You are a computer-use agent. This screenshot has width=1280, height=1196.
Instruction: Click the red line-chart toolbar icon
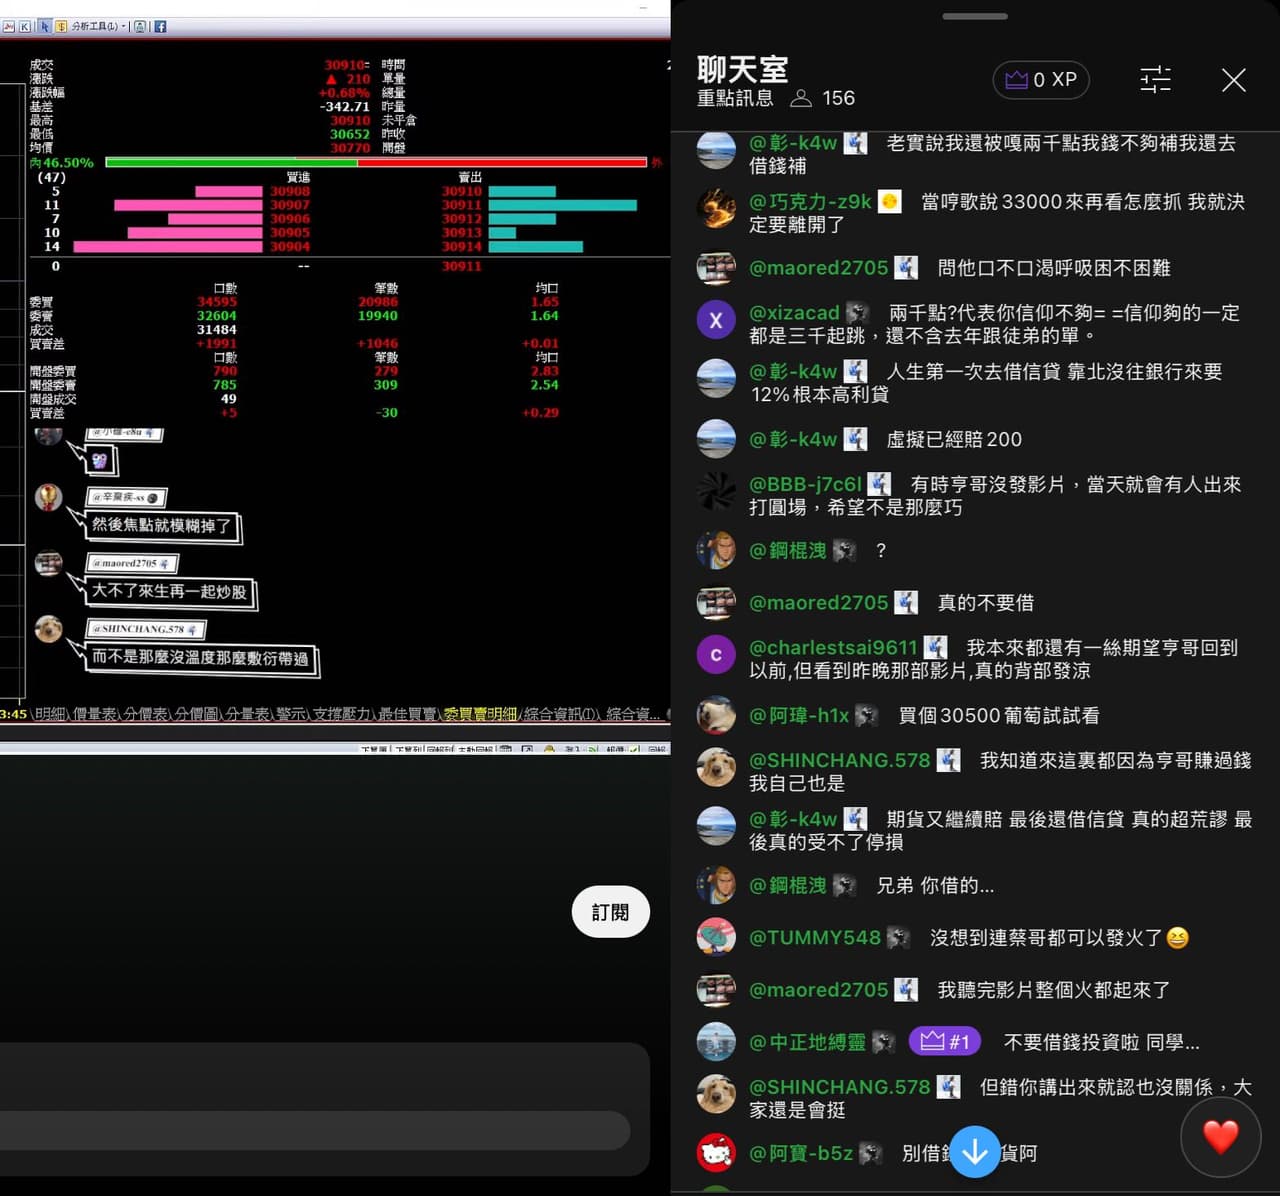pos(7,26)
